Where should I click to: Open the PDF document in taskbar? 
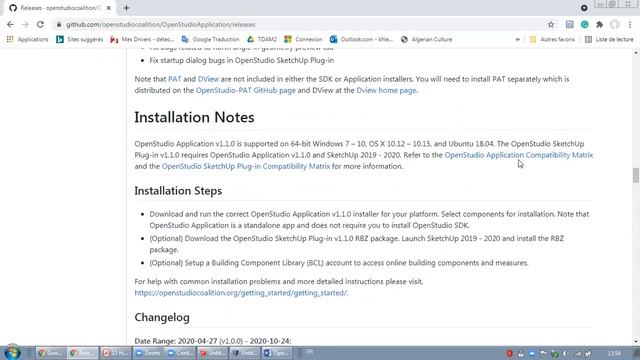116,353
